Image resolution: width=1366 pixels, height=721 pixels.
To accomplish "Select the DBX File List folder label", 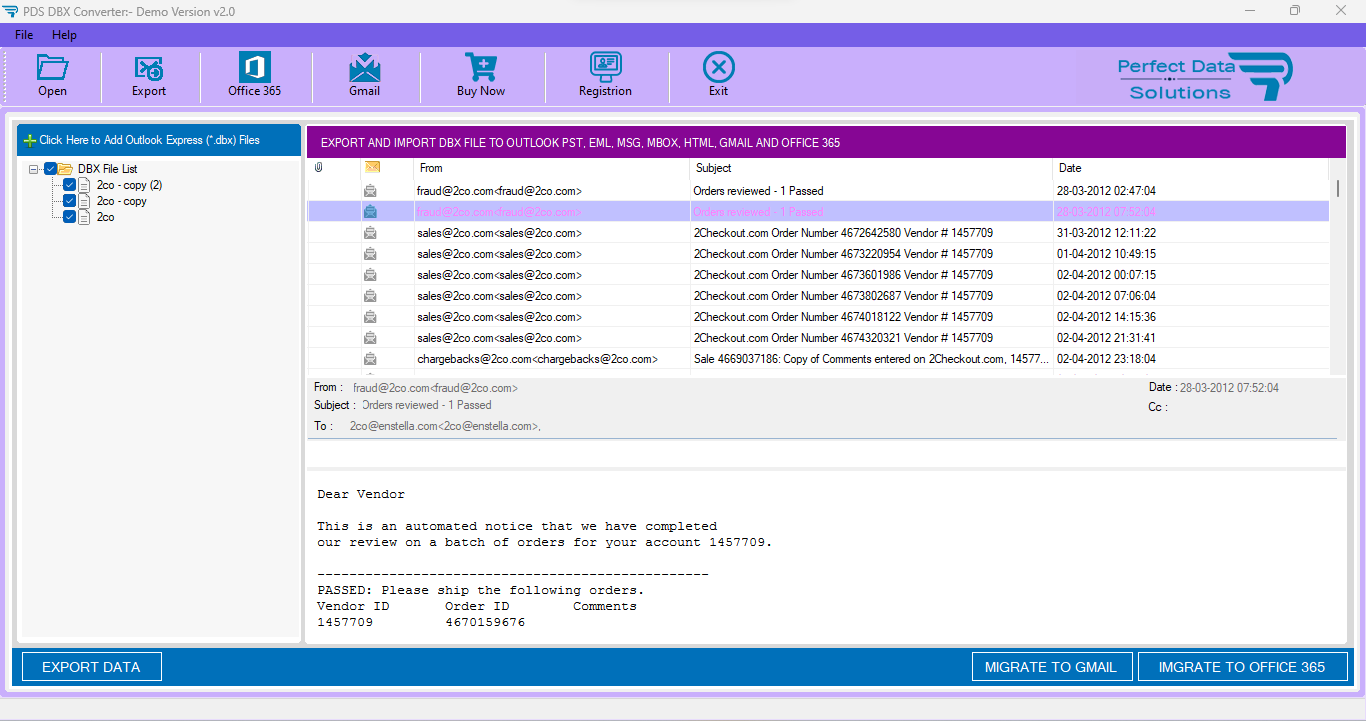I will click(x=108, y=169).
